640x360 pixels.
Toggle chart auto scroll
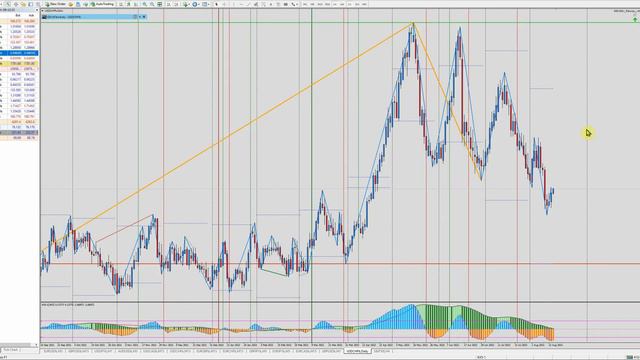169,4
